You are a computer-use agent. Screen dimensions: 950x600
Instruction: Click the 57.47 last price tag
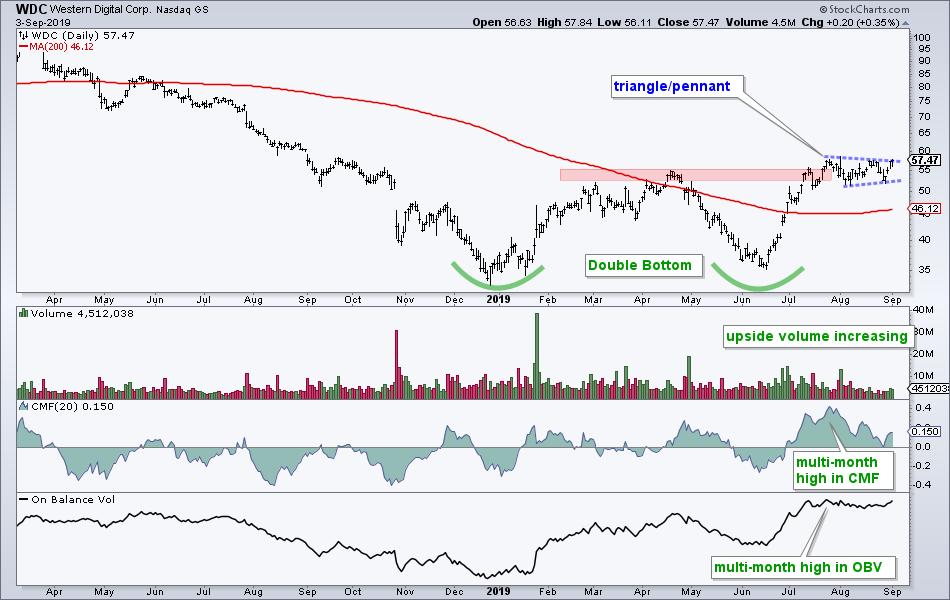point(925,161)
